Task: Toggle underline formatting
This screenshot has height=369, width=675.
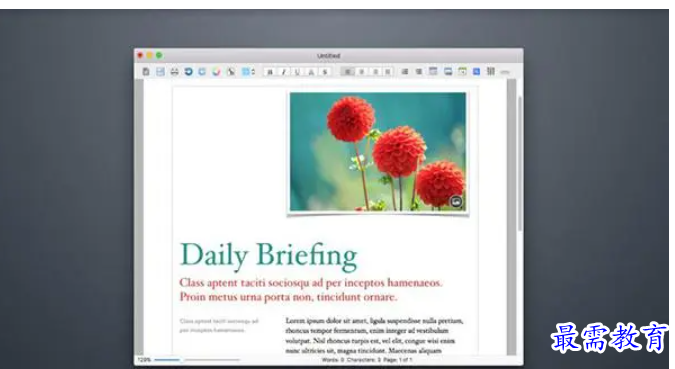Action: coord(297,72)
